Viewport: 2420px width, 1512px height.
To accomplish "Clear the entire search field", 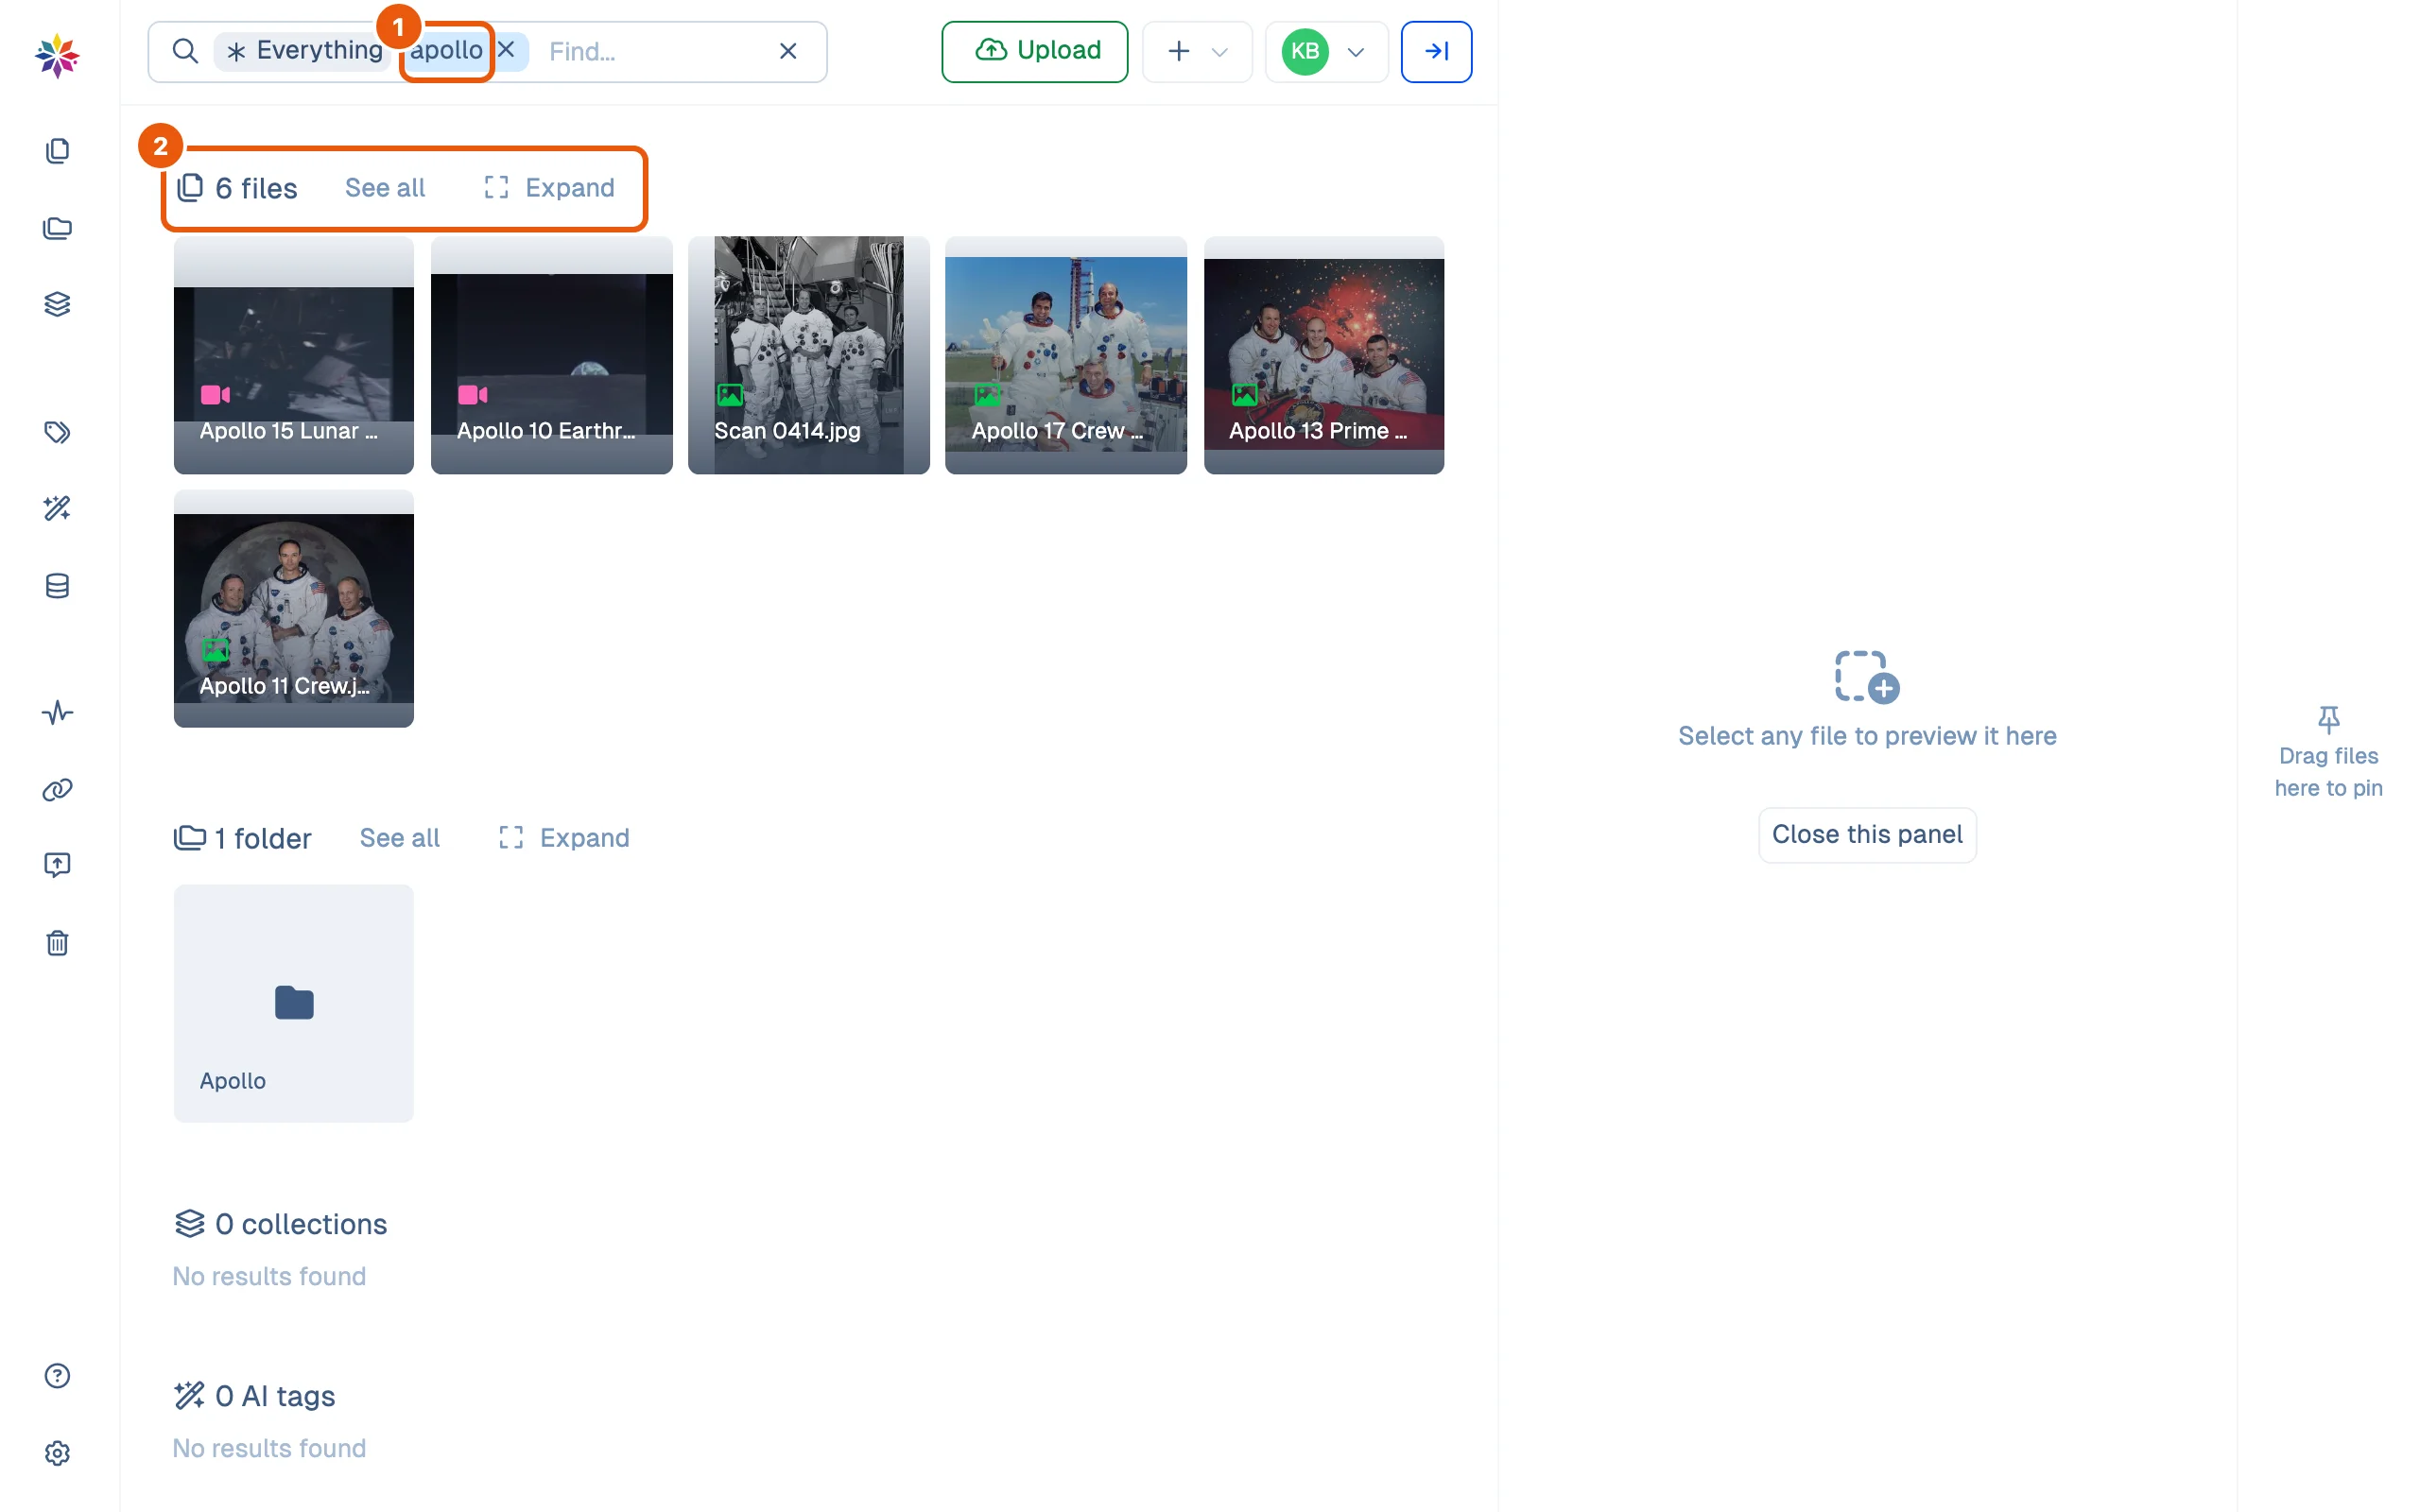I will (x=788, y=51).
